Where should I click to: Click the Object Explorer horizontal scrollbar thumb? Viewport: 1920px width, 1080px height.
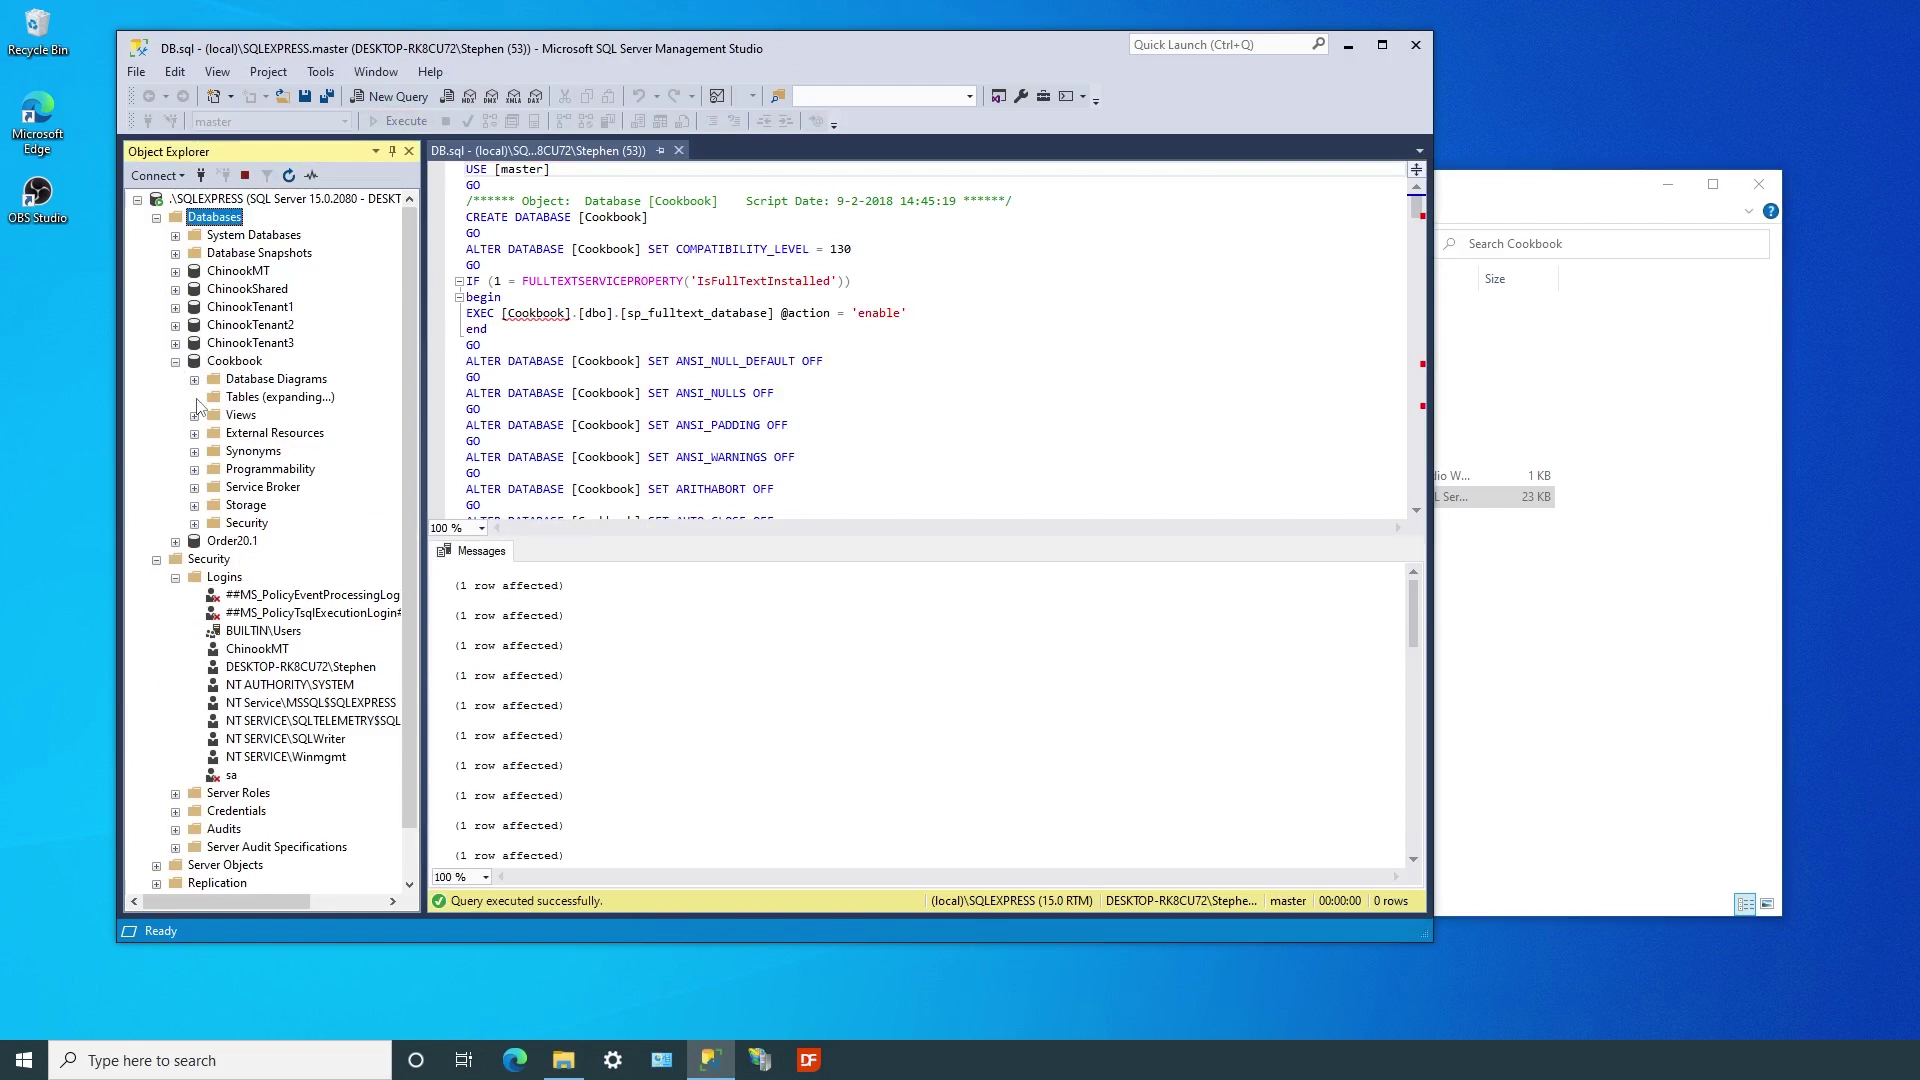(x=226, y=901)
